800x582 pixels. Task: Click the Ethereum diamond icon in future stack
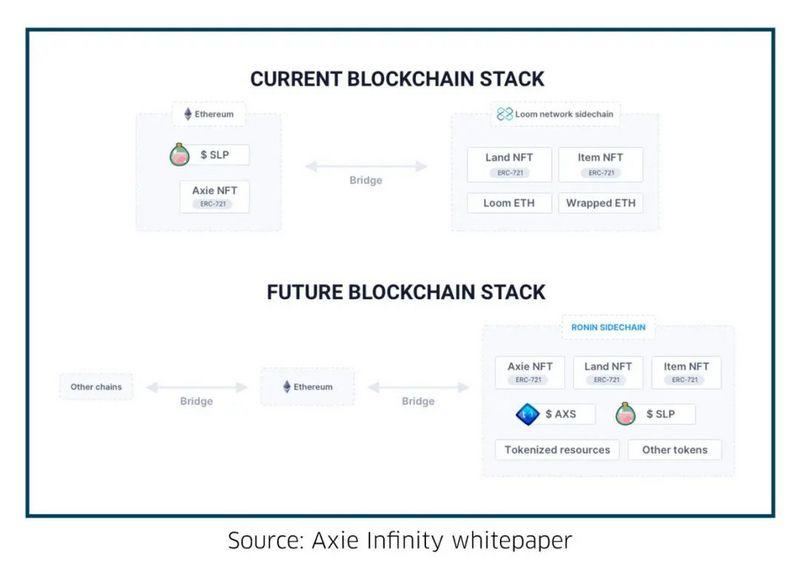tap(287, 386)
